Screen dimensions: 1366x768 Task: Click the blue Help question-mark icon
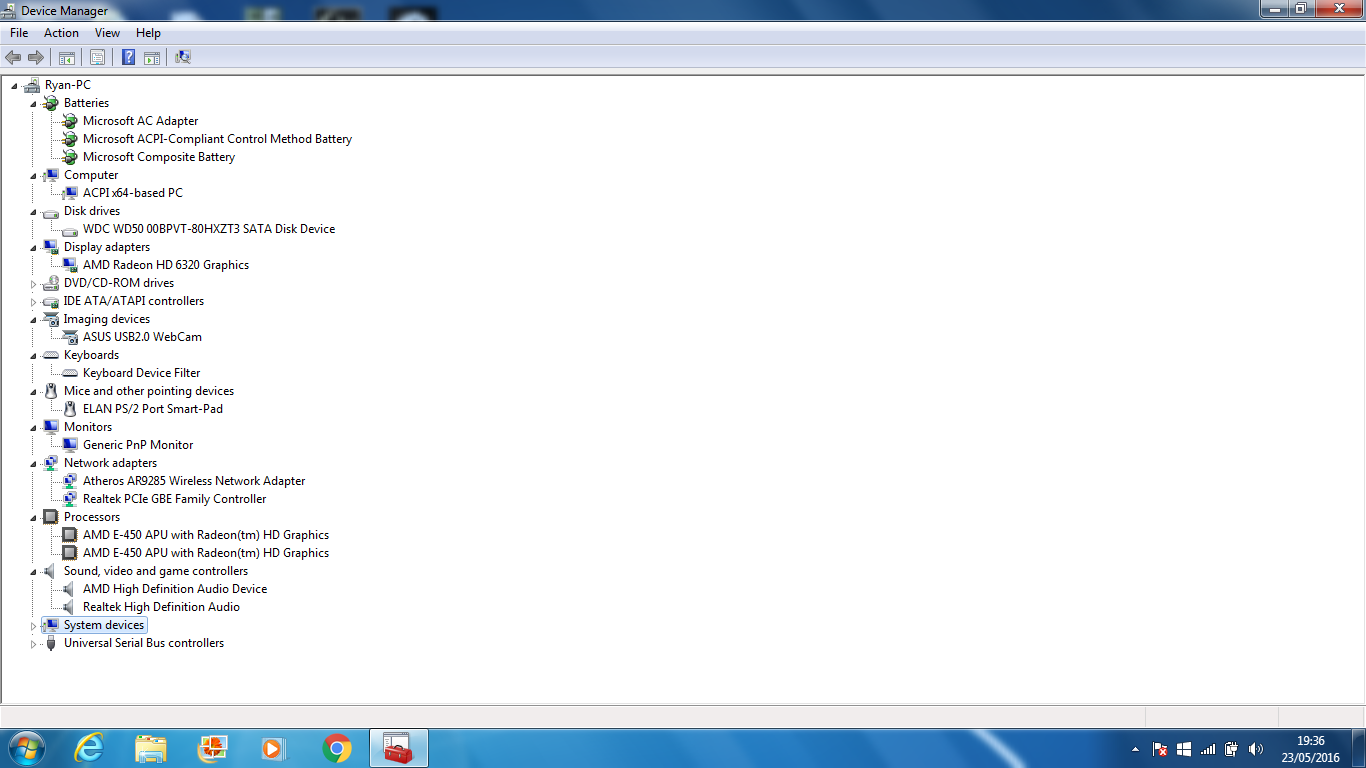tap(128, 57)
